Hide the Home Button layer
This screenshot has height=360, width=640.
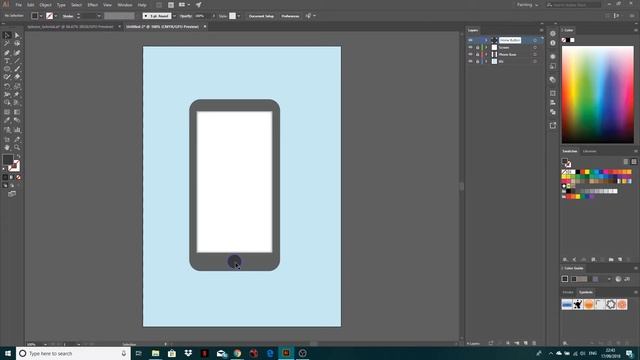pos(470,40)
